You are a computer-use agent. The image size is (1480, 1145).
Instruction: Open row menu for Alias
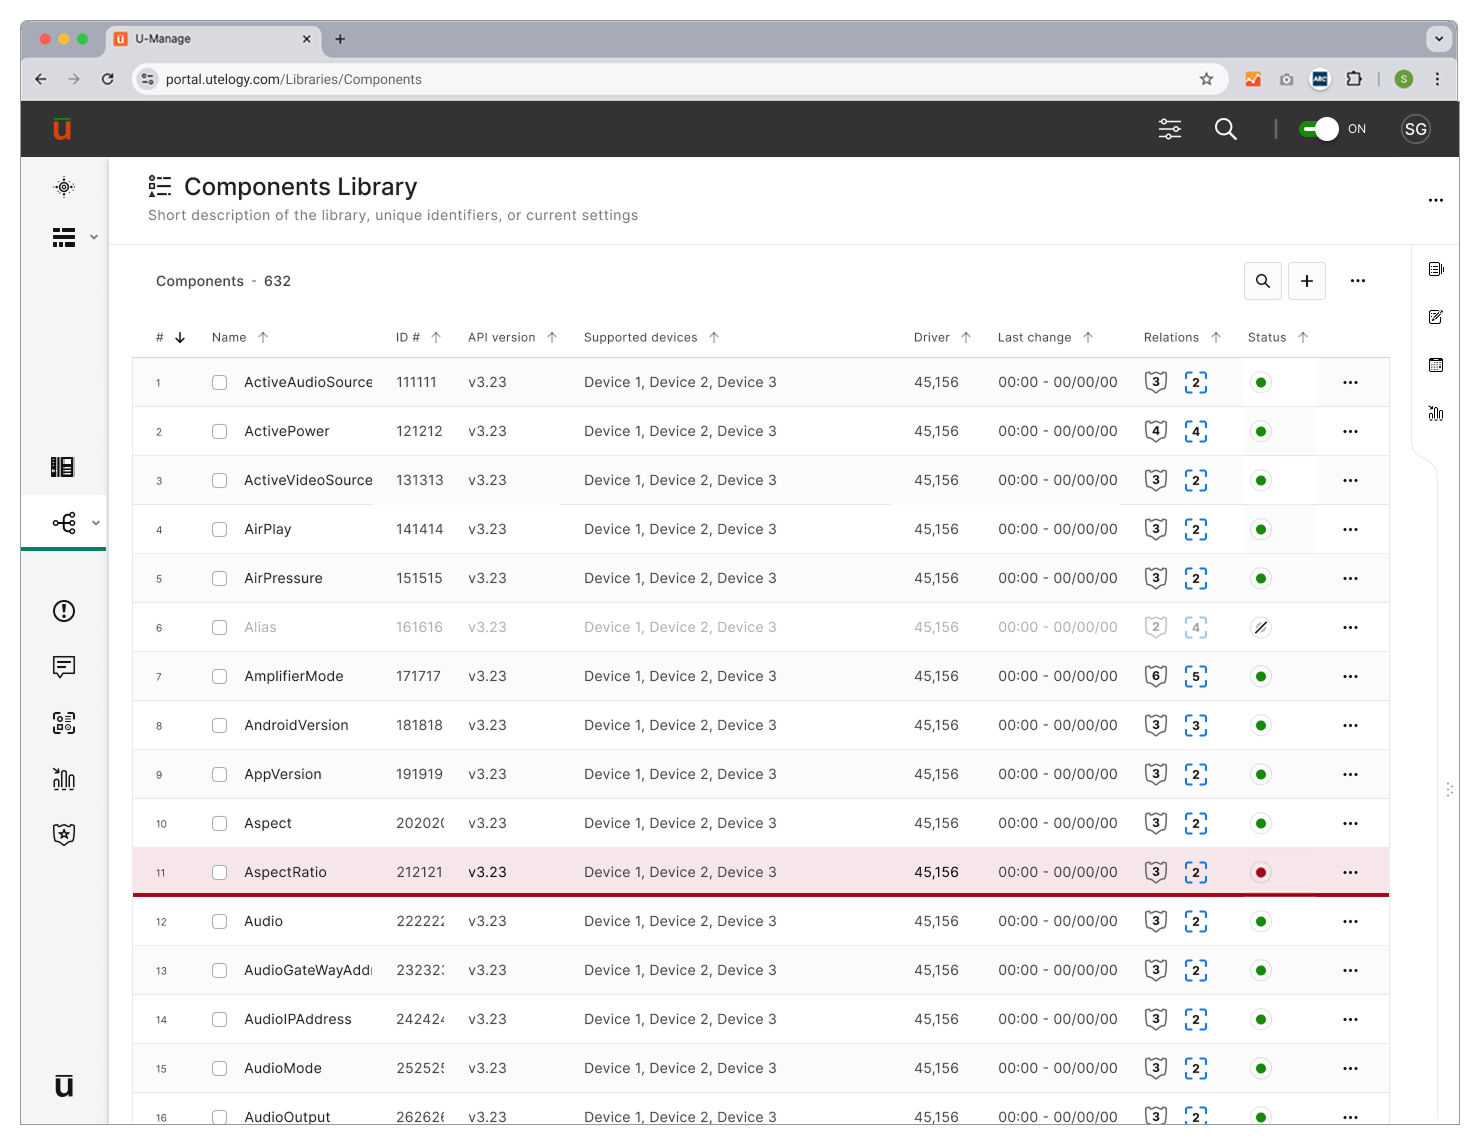coord(1350,628)
